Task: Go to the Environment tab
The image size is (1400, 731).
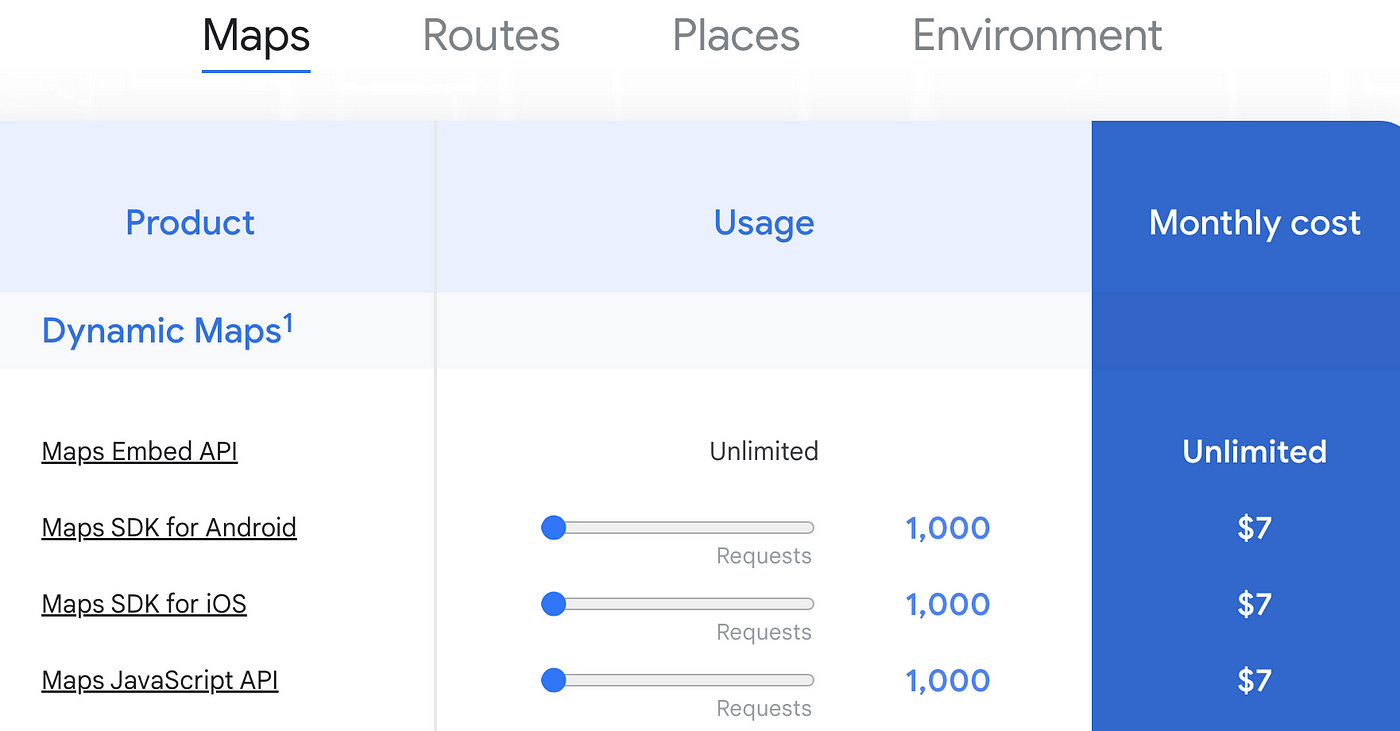Action: 1037,37
